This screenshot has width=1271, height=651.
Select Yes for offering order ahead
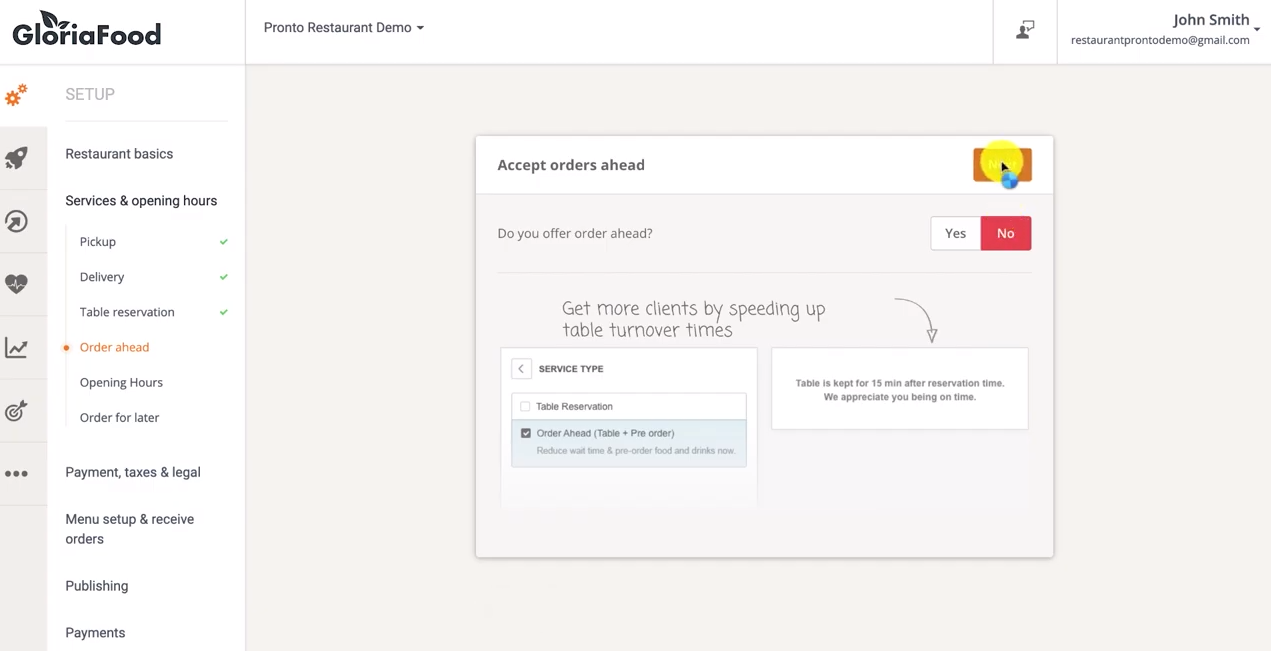pos(955,233)
